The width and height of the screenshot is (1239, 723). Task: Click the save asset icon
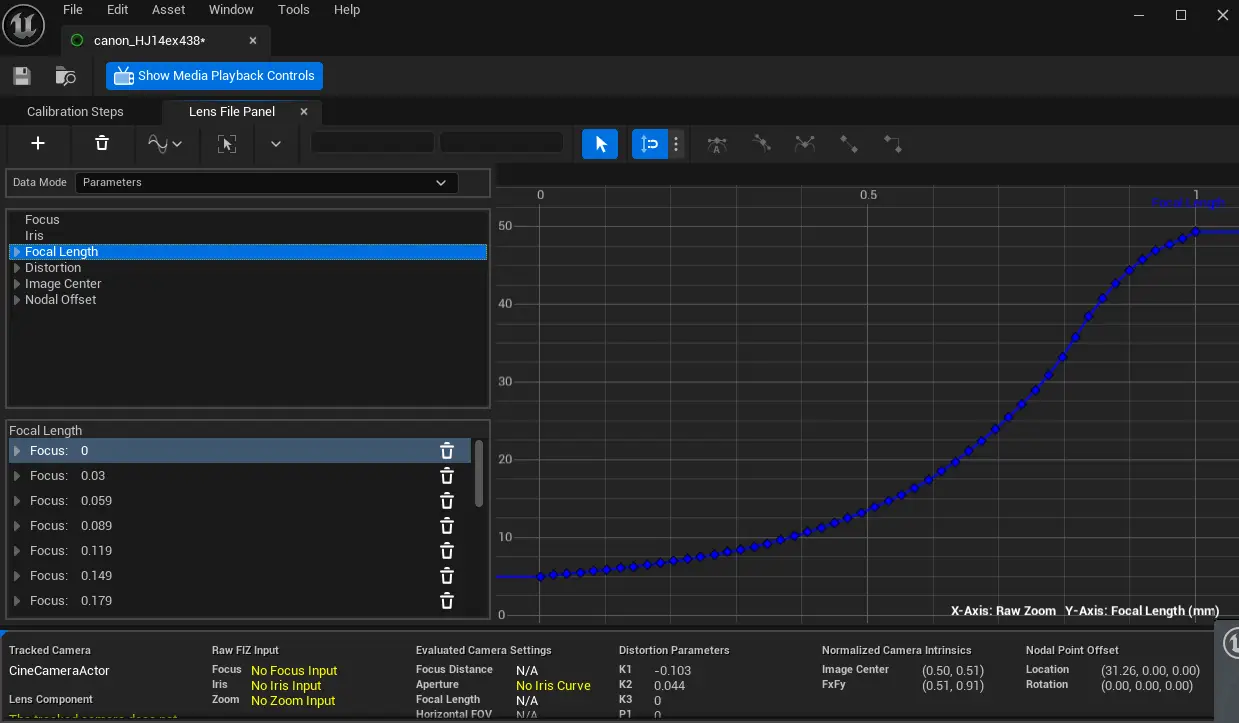[21, 76]
